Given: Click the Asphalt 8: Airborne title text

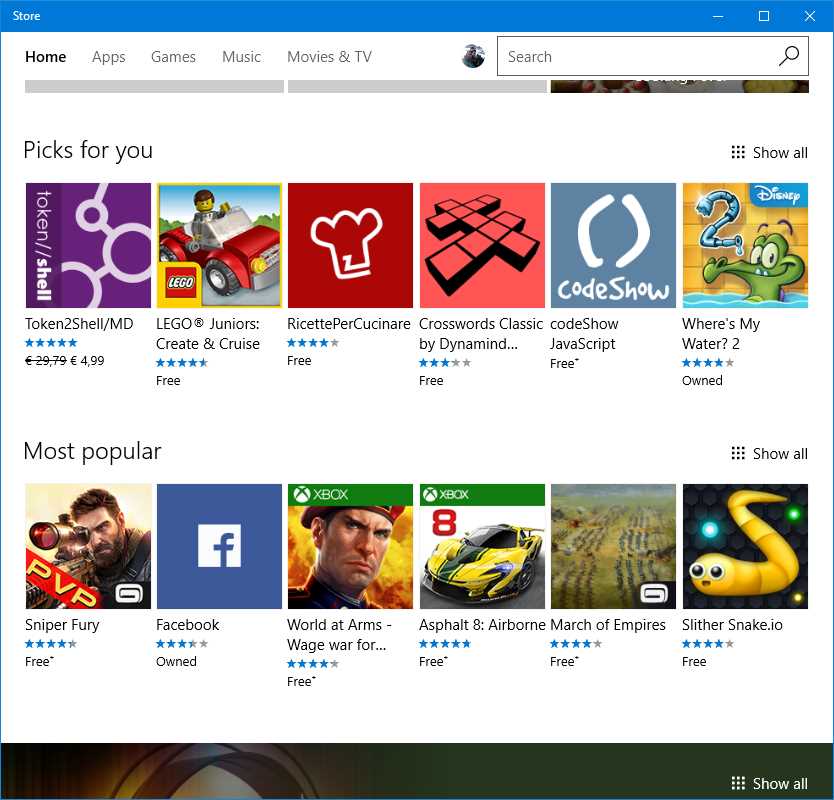Looking at the screenshot, I should pos(482,624).
